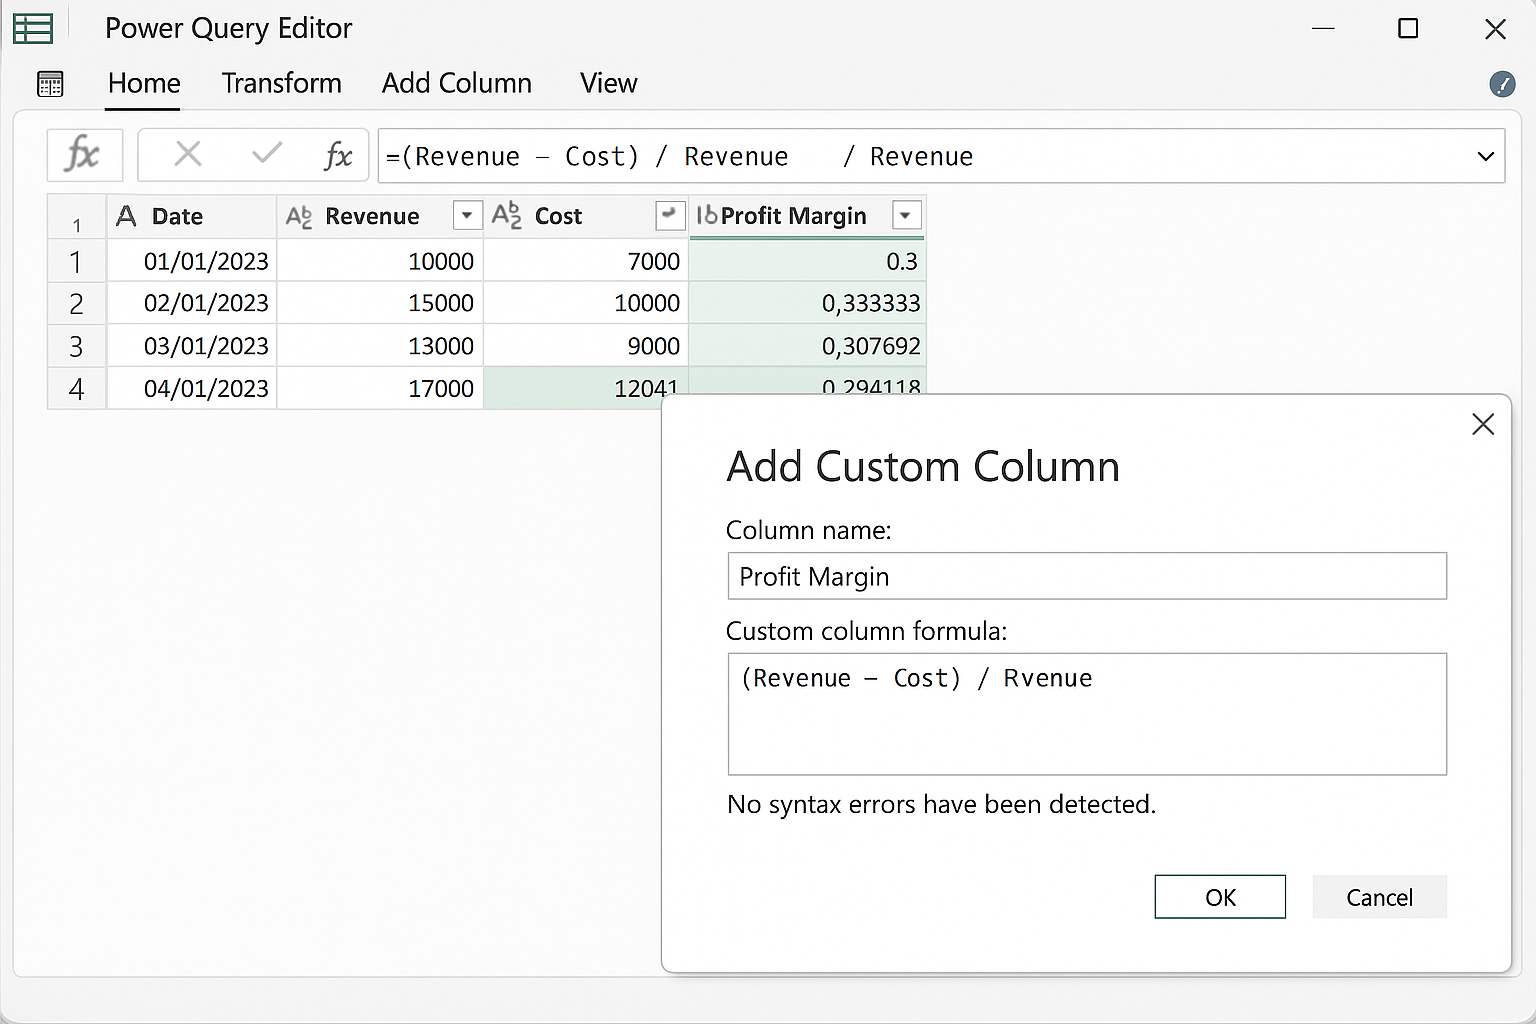Select the Date column header
The image size is (1536, 1024).
192,216
